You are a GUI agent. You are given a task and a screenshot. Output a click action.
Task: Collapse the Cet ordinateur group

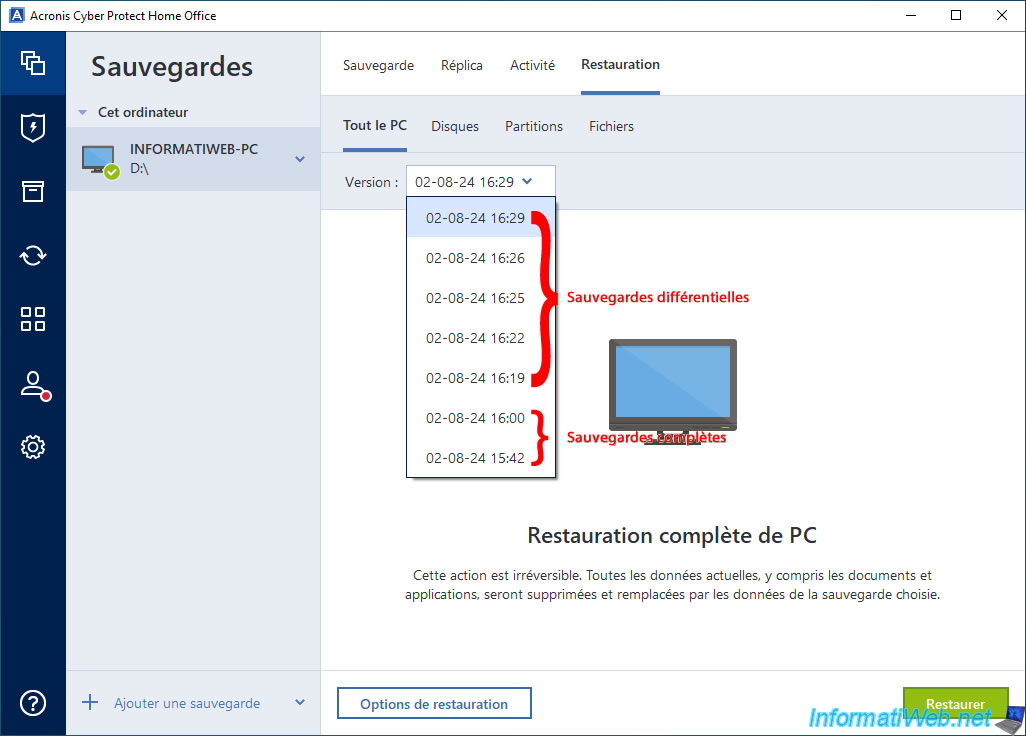[82, 113]
